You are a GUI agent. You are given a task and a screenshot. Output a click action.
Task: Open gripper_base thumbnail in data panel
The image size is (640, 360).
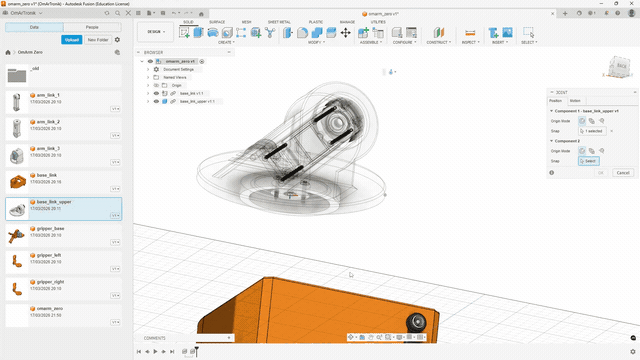[x=17, y=236]
